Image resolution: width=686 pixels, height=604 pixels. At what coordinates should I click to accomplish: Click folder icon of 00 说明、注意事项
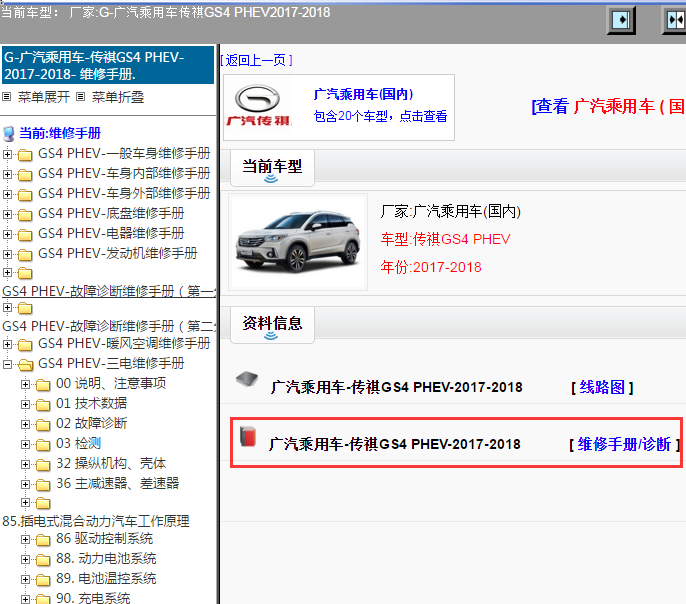pos(43,385)
